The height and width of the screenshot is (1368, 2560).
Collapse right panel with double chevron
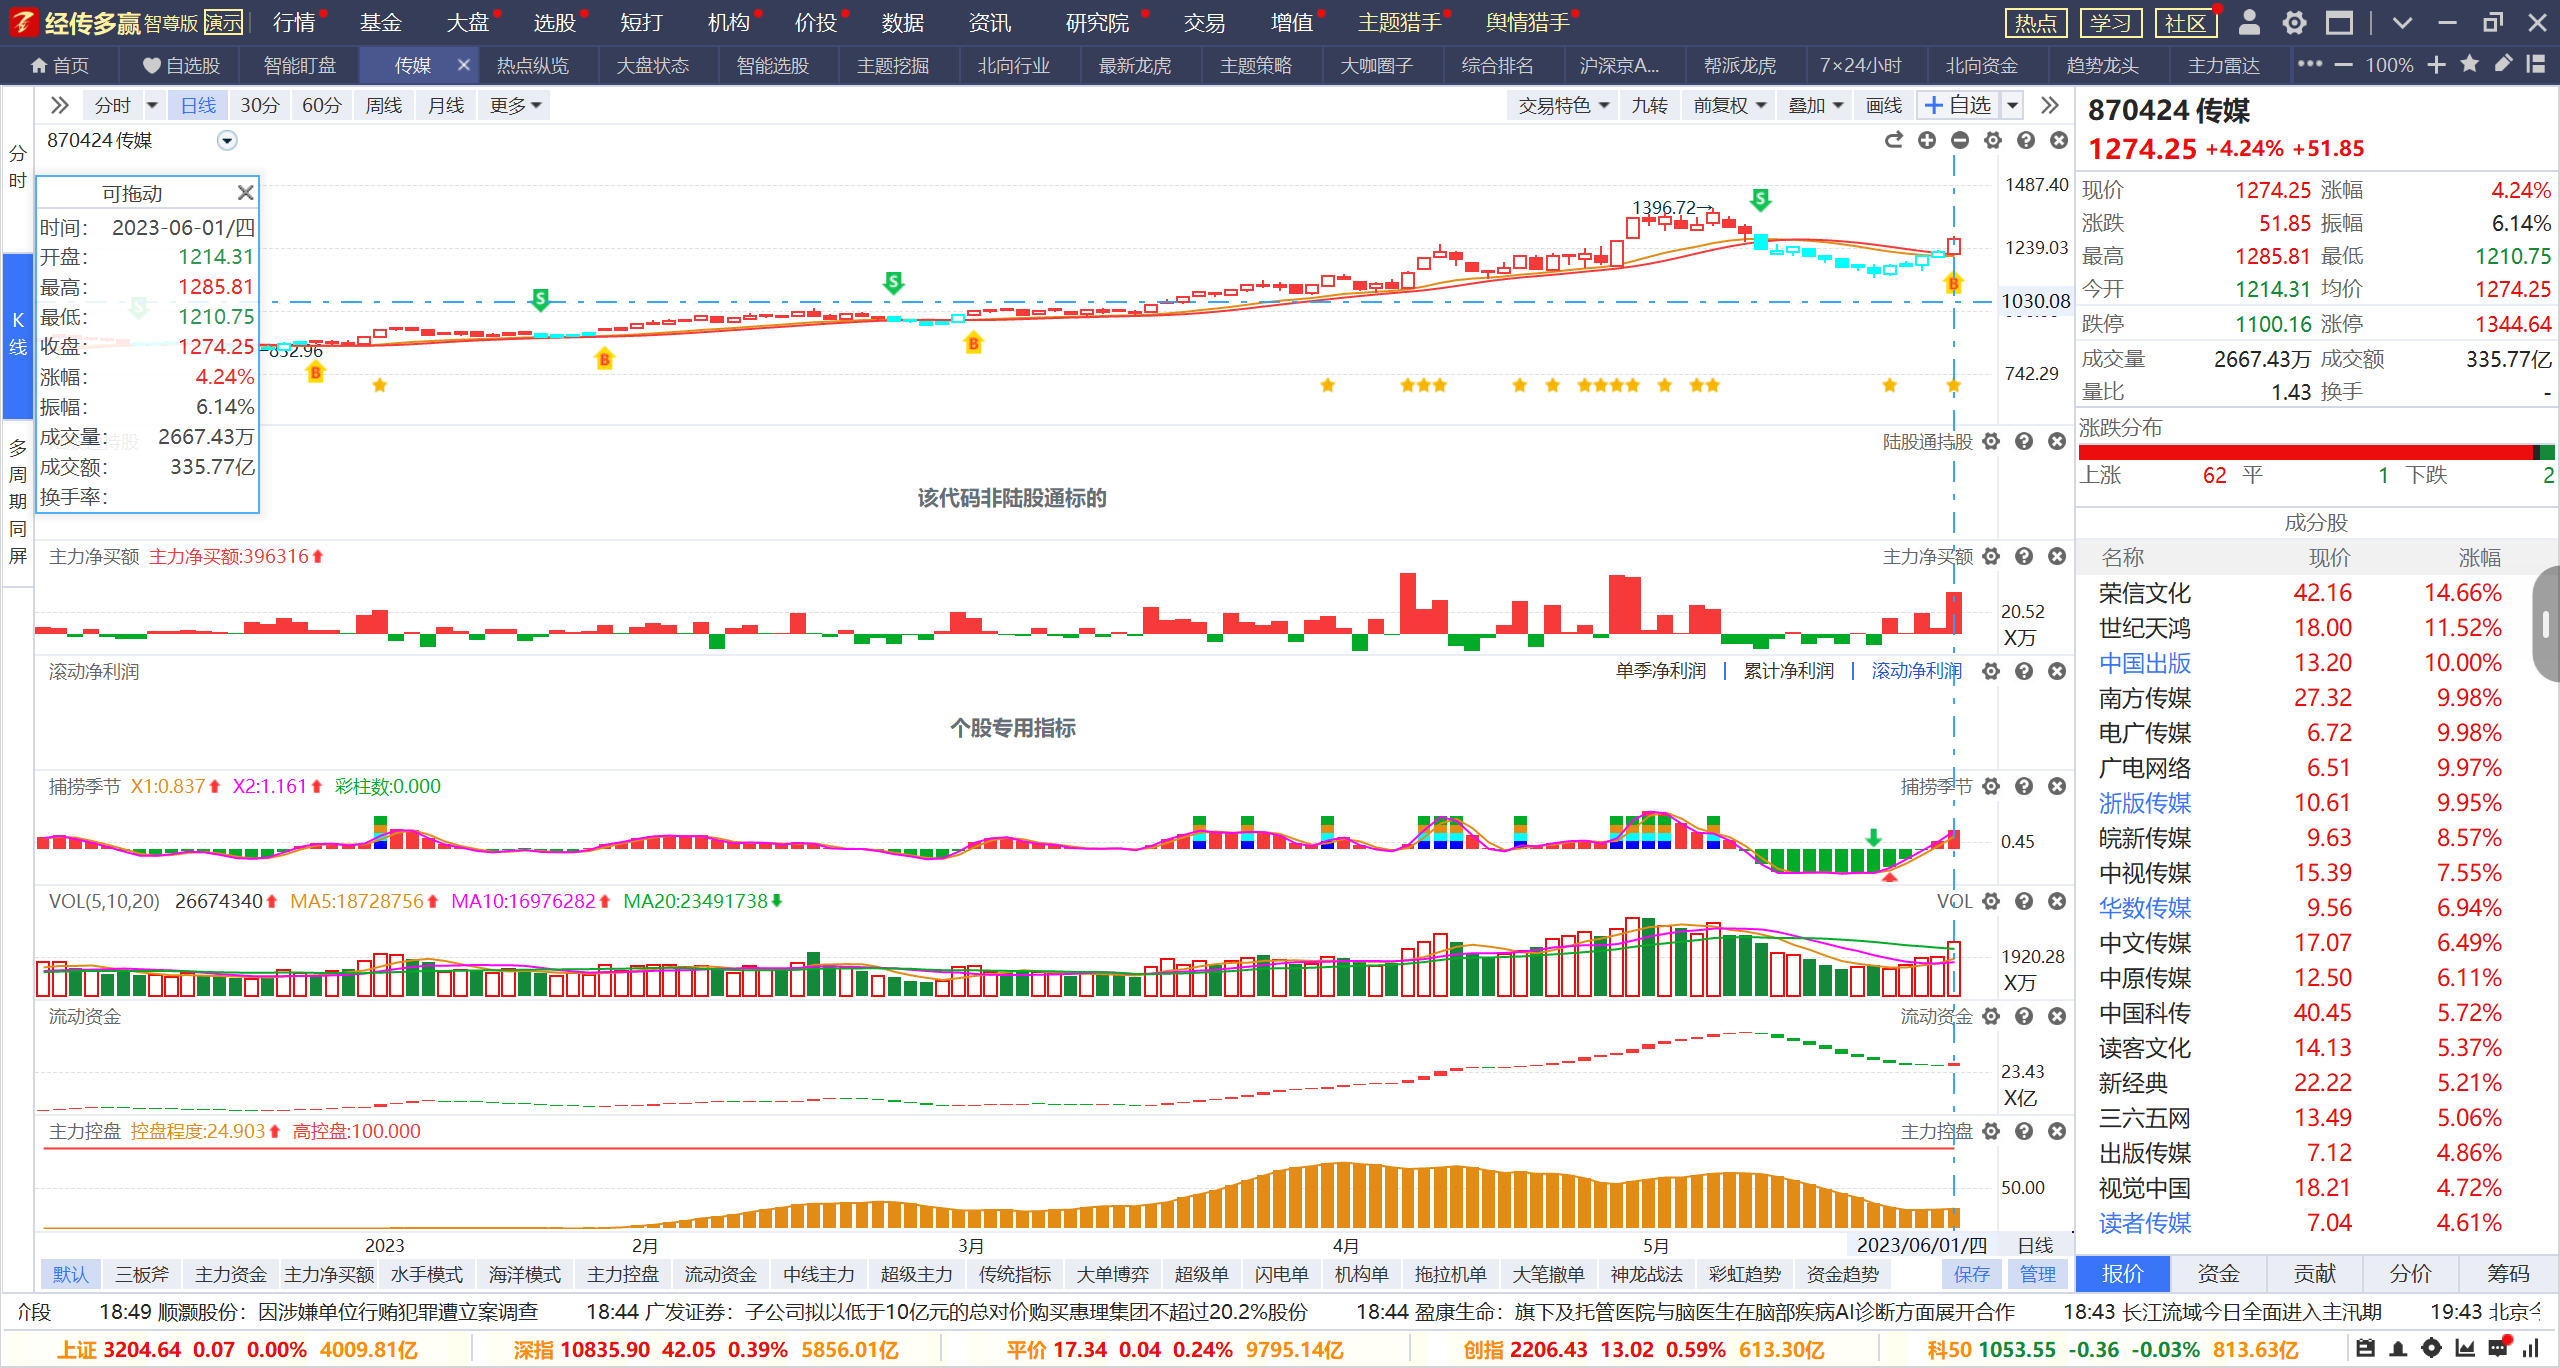2050,105
